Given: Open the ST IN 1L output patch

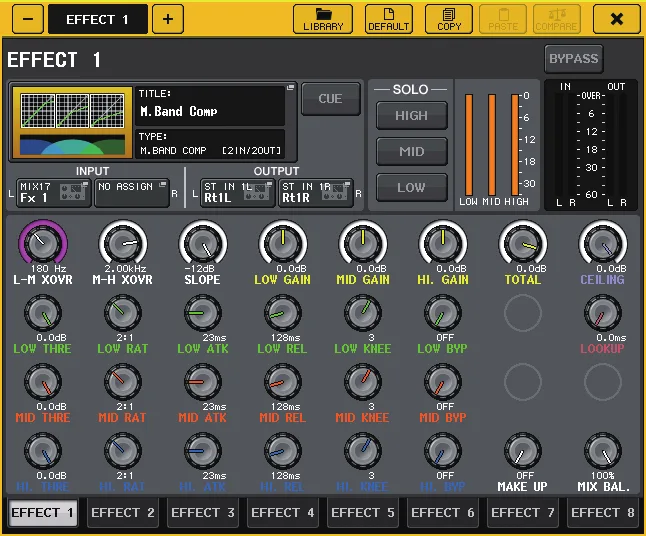Looking at the screenshot, I should tap(237, 192).
